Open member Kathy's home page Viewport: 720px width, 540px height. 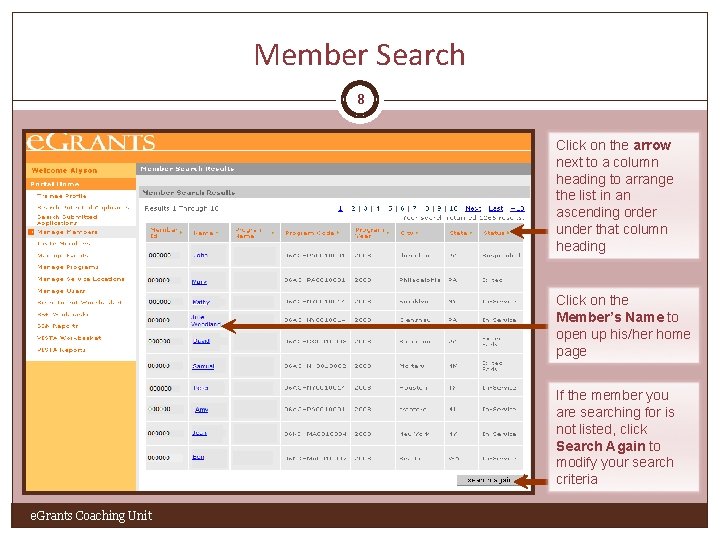click(x=201, y=302)
